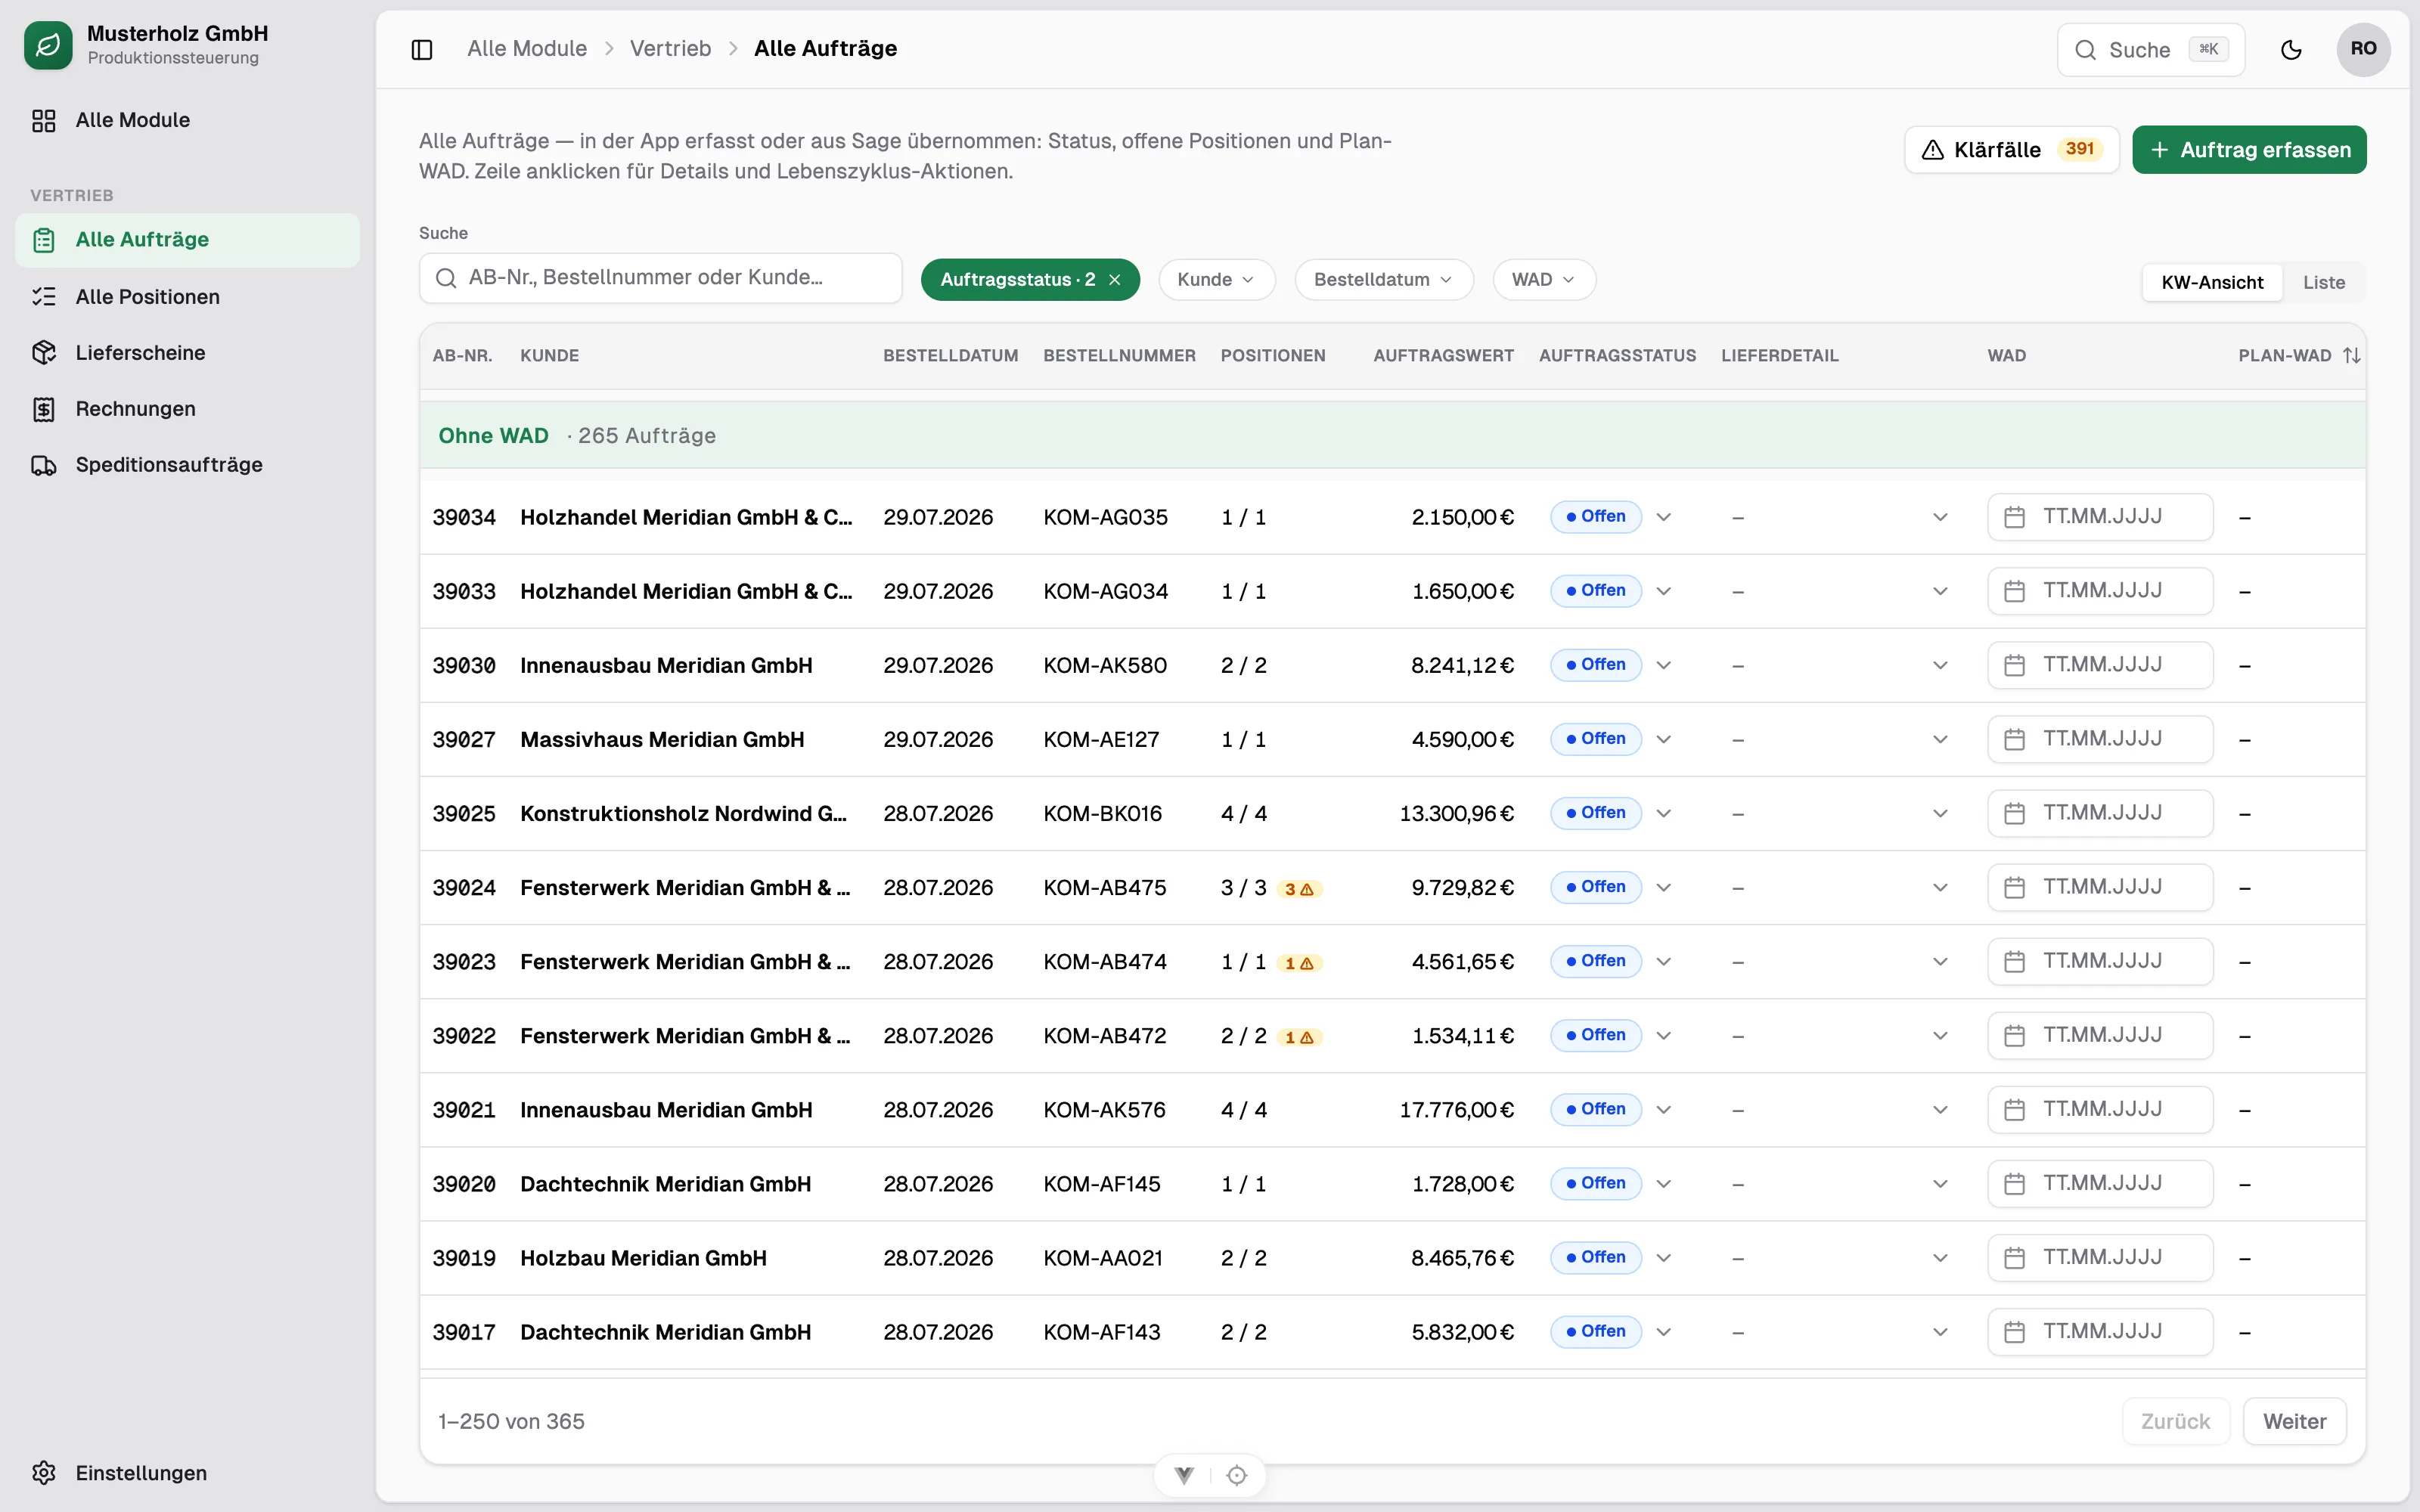Expand Lieferdetail dropdown for order 39020
The height and width of the screenshot is (1512, 2420).
[1940, 1184]
